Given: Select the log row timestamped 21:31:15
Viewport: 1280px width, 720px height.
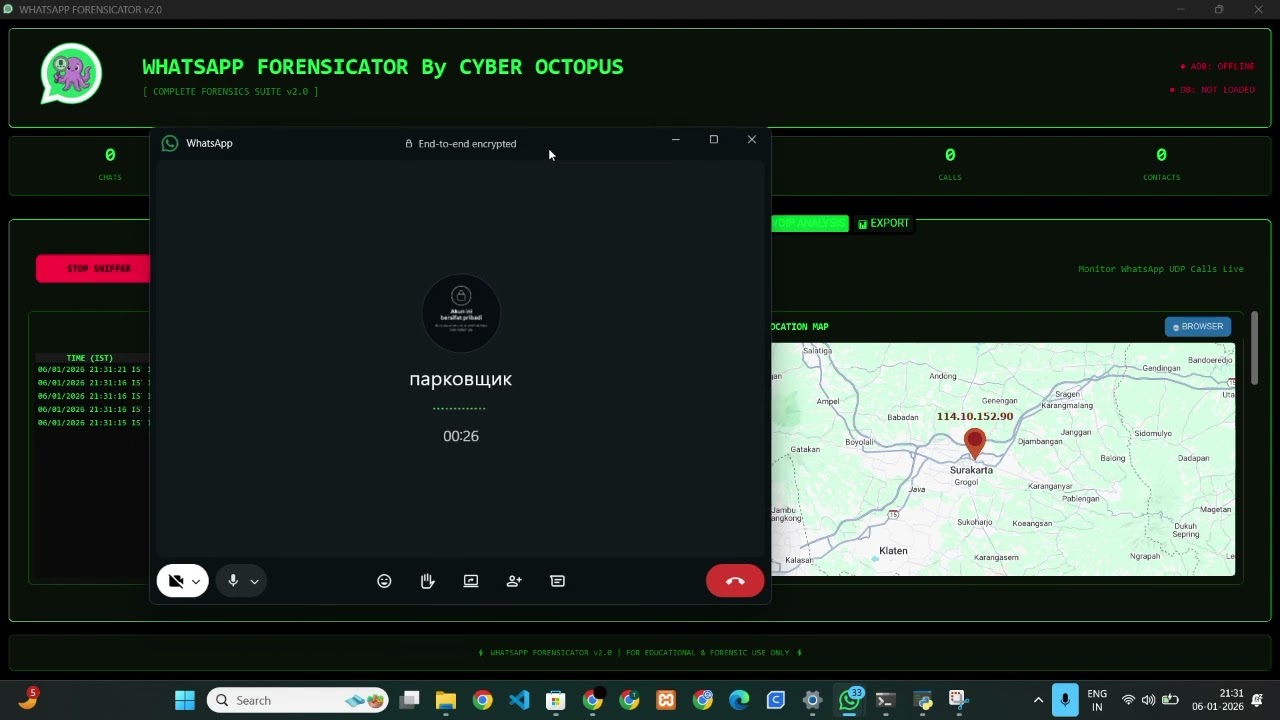Looking at the screenshot, I should click(x=93, y=423).
